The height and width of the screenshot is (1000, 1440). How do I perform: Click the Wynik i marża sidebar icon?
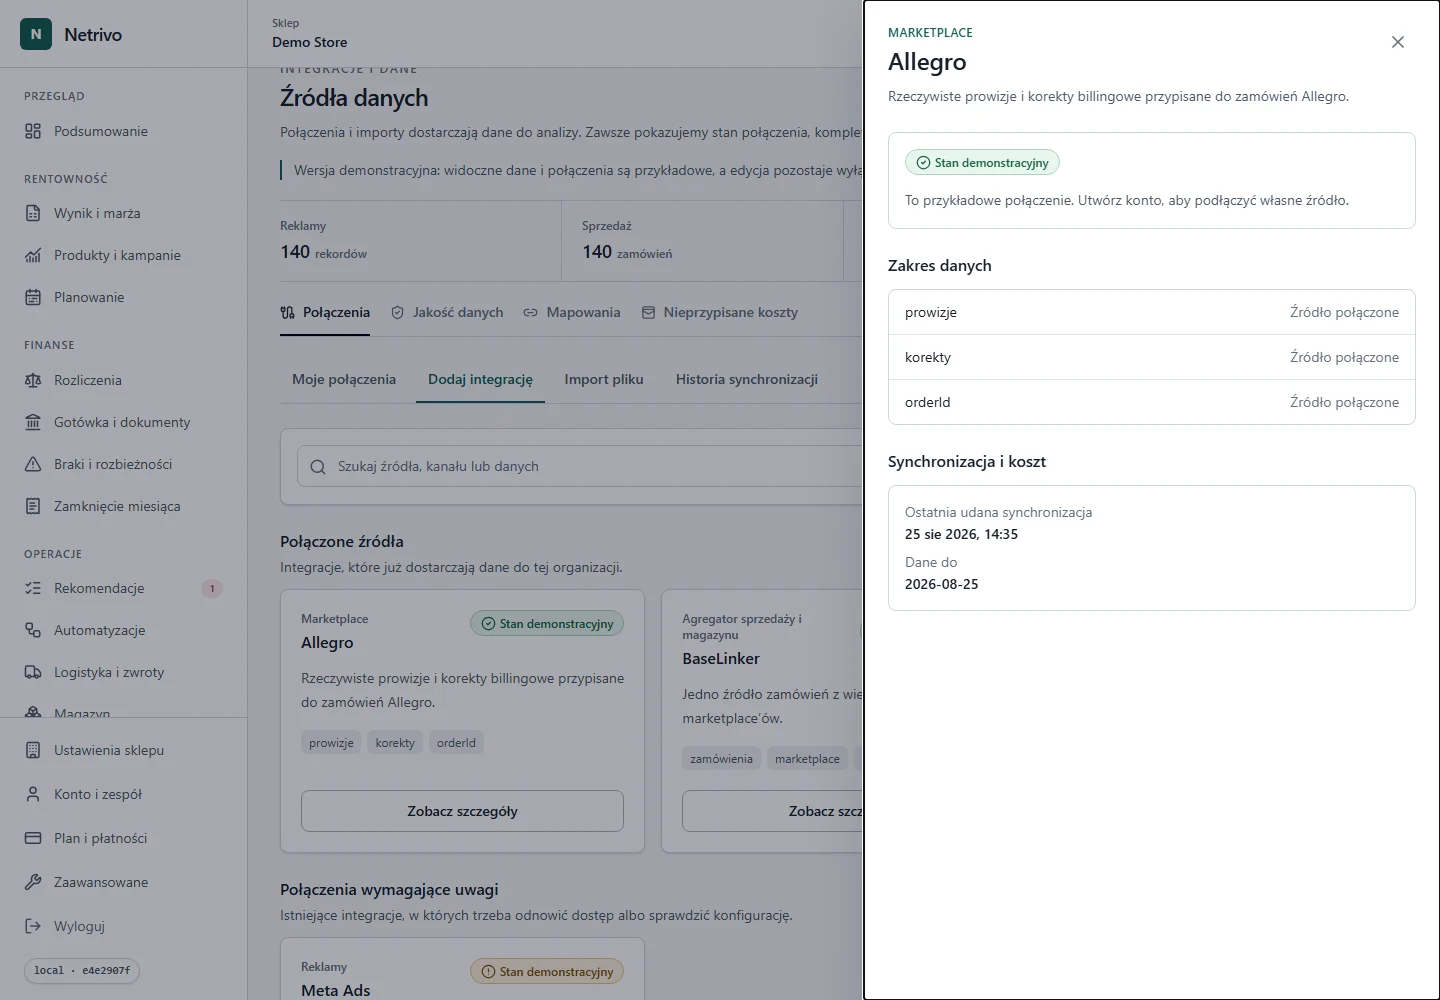tap(33, 213)
